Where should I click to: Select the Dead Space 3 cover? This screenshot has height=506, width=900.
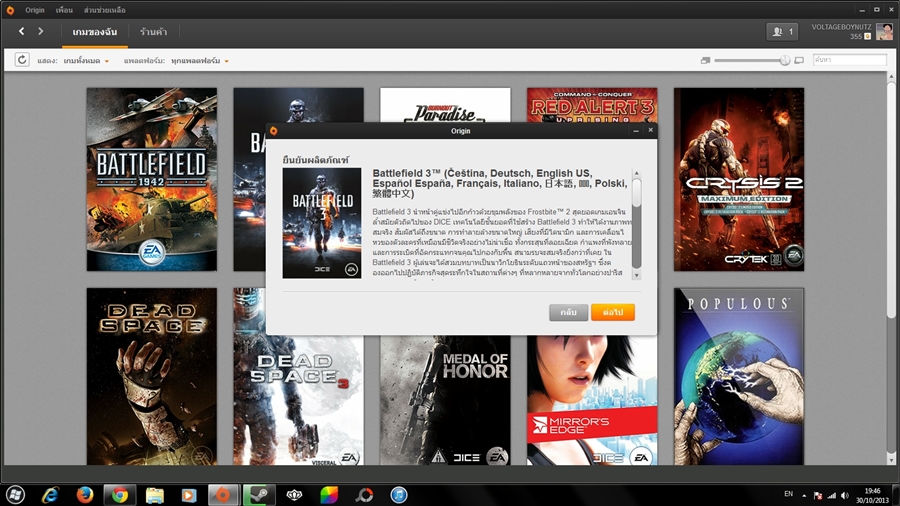[298, 400]
